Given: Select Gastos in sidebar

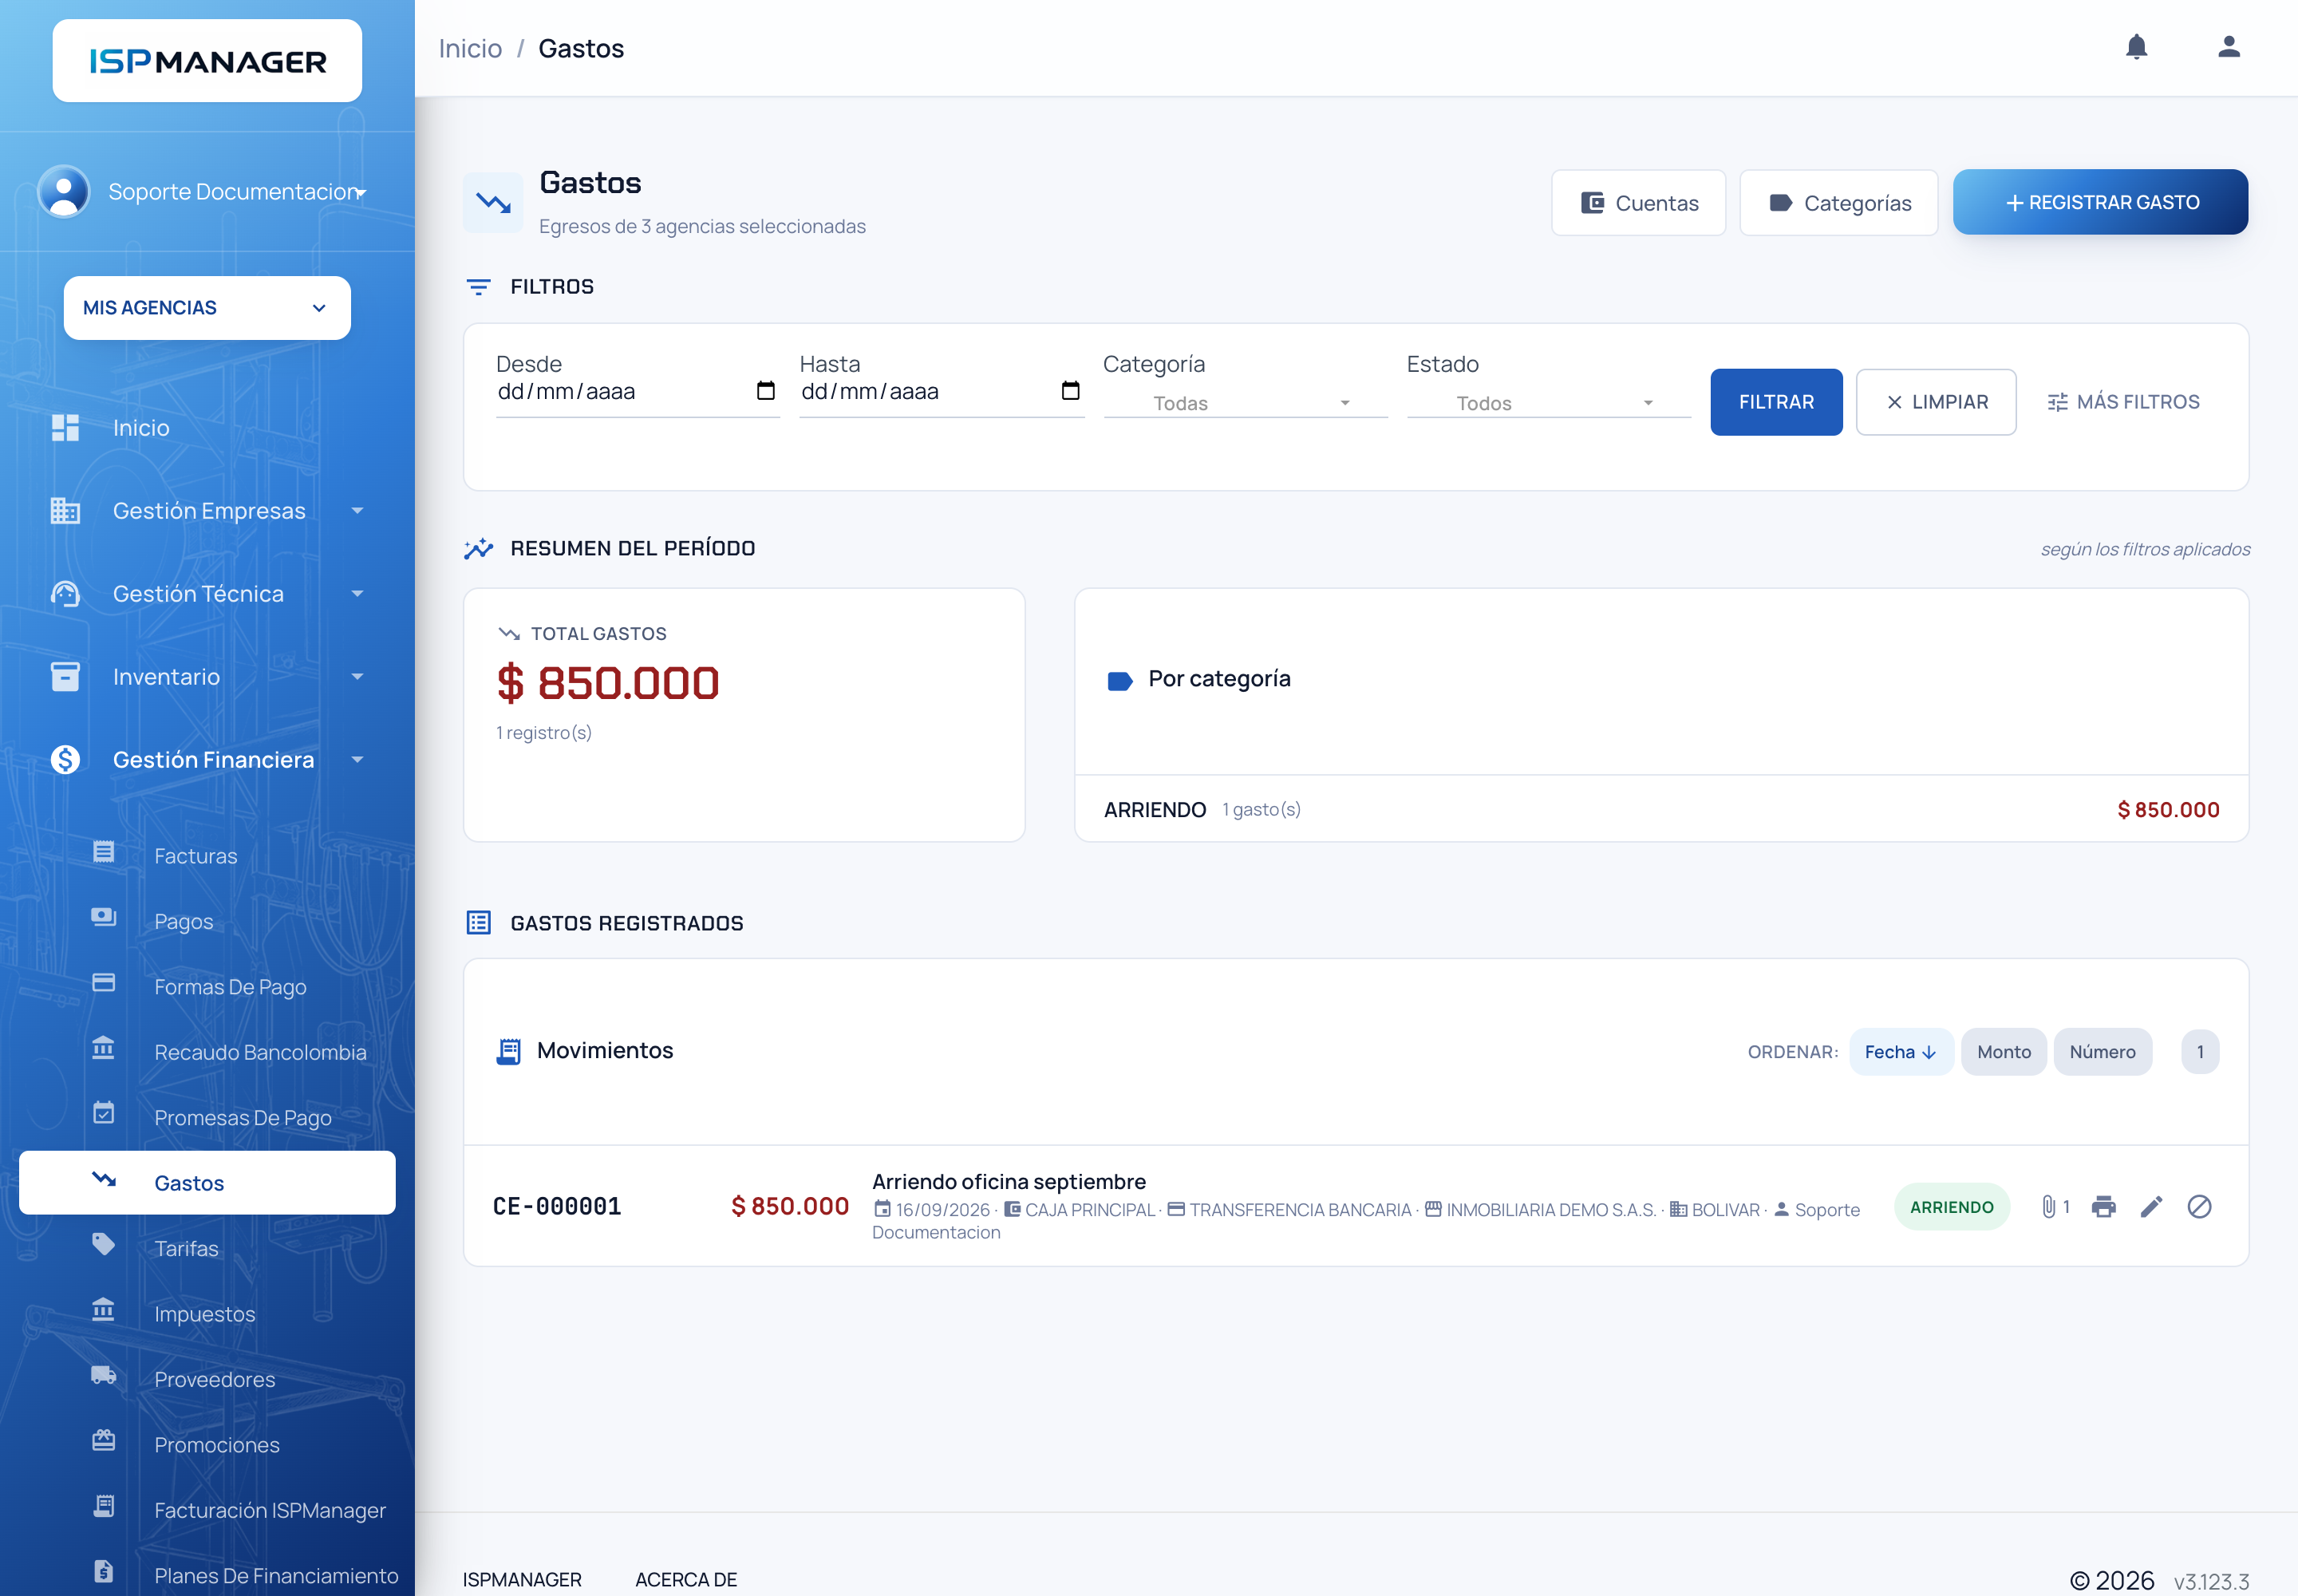Looking at the screenshot, I should [207, 1183].
